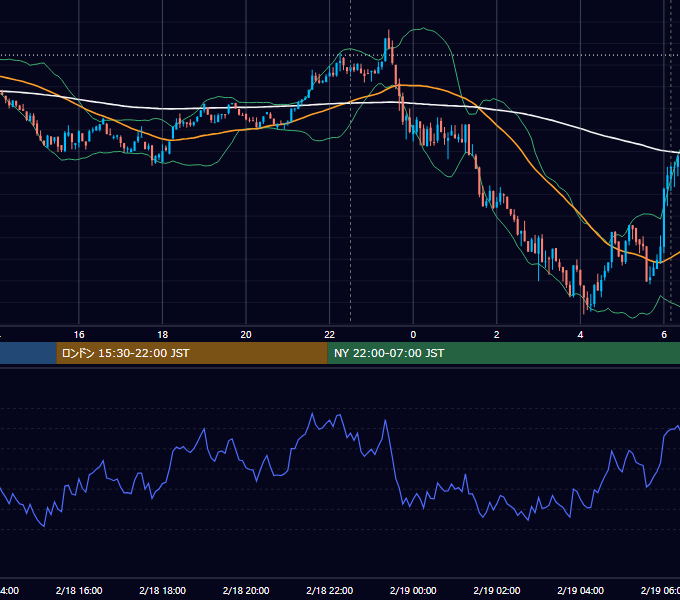
Task: Click the 2/18 22:00 label on indicator axis
Action: [330, 590]
